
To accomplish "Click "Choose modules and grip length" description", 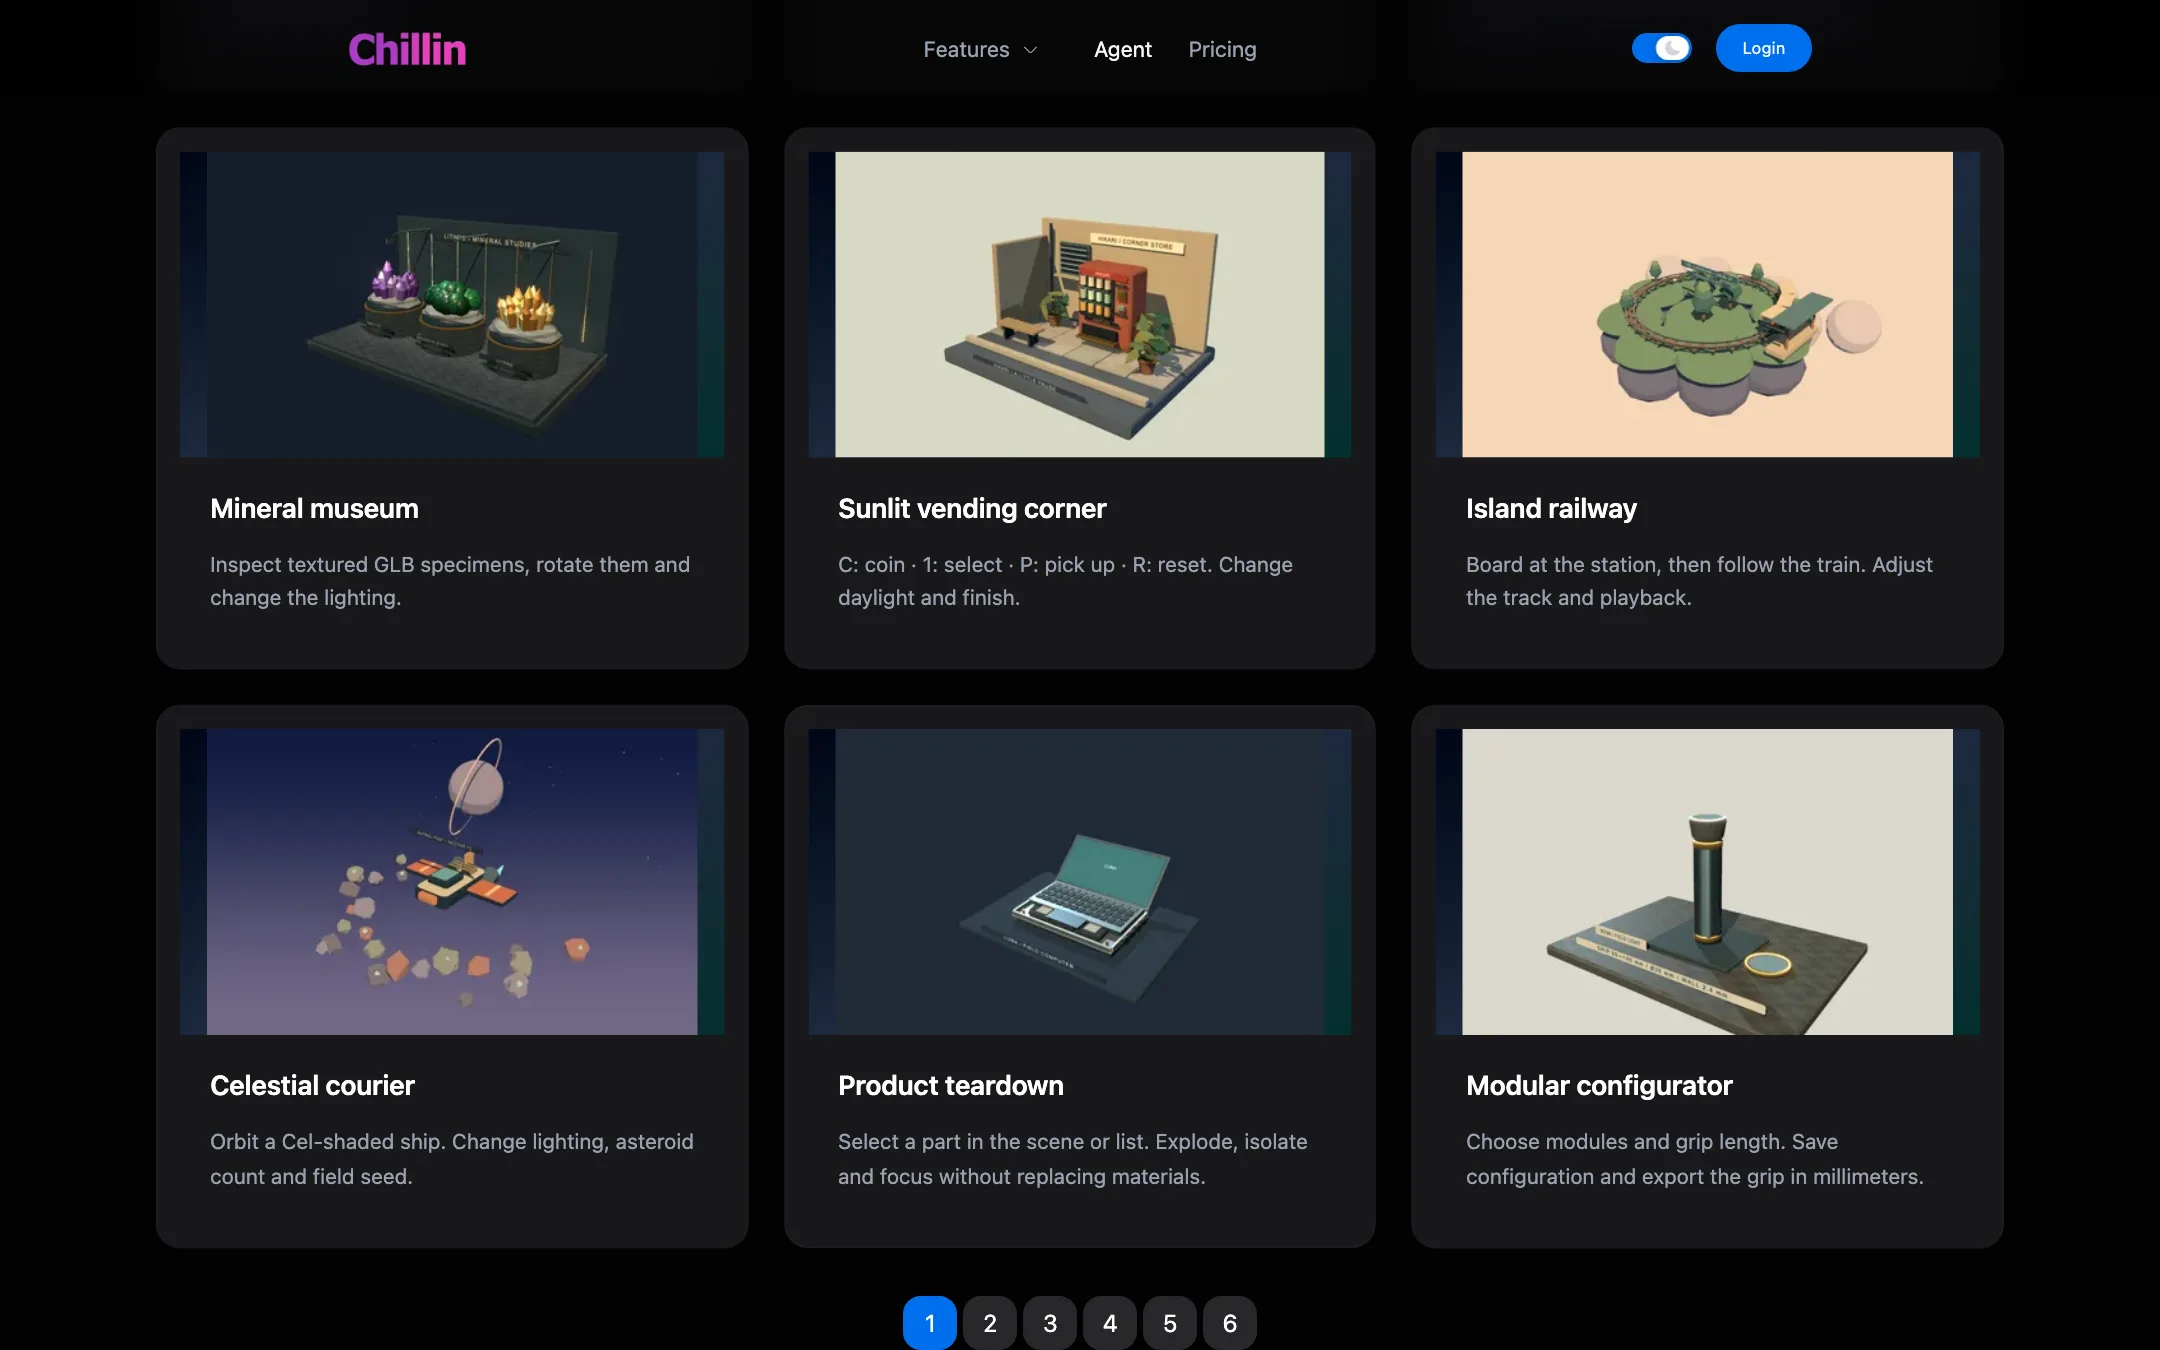I will pos(1695,1159).
